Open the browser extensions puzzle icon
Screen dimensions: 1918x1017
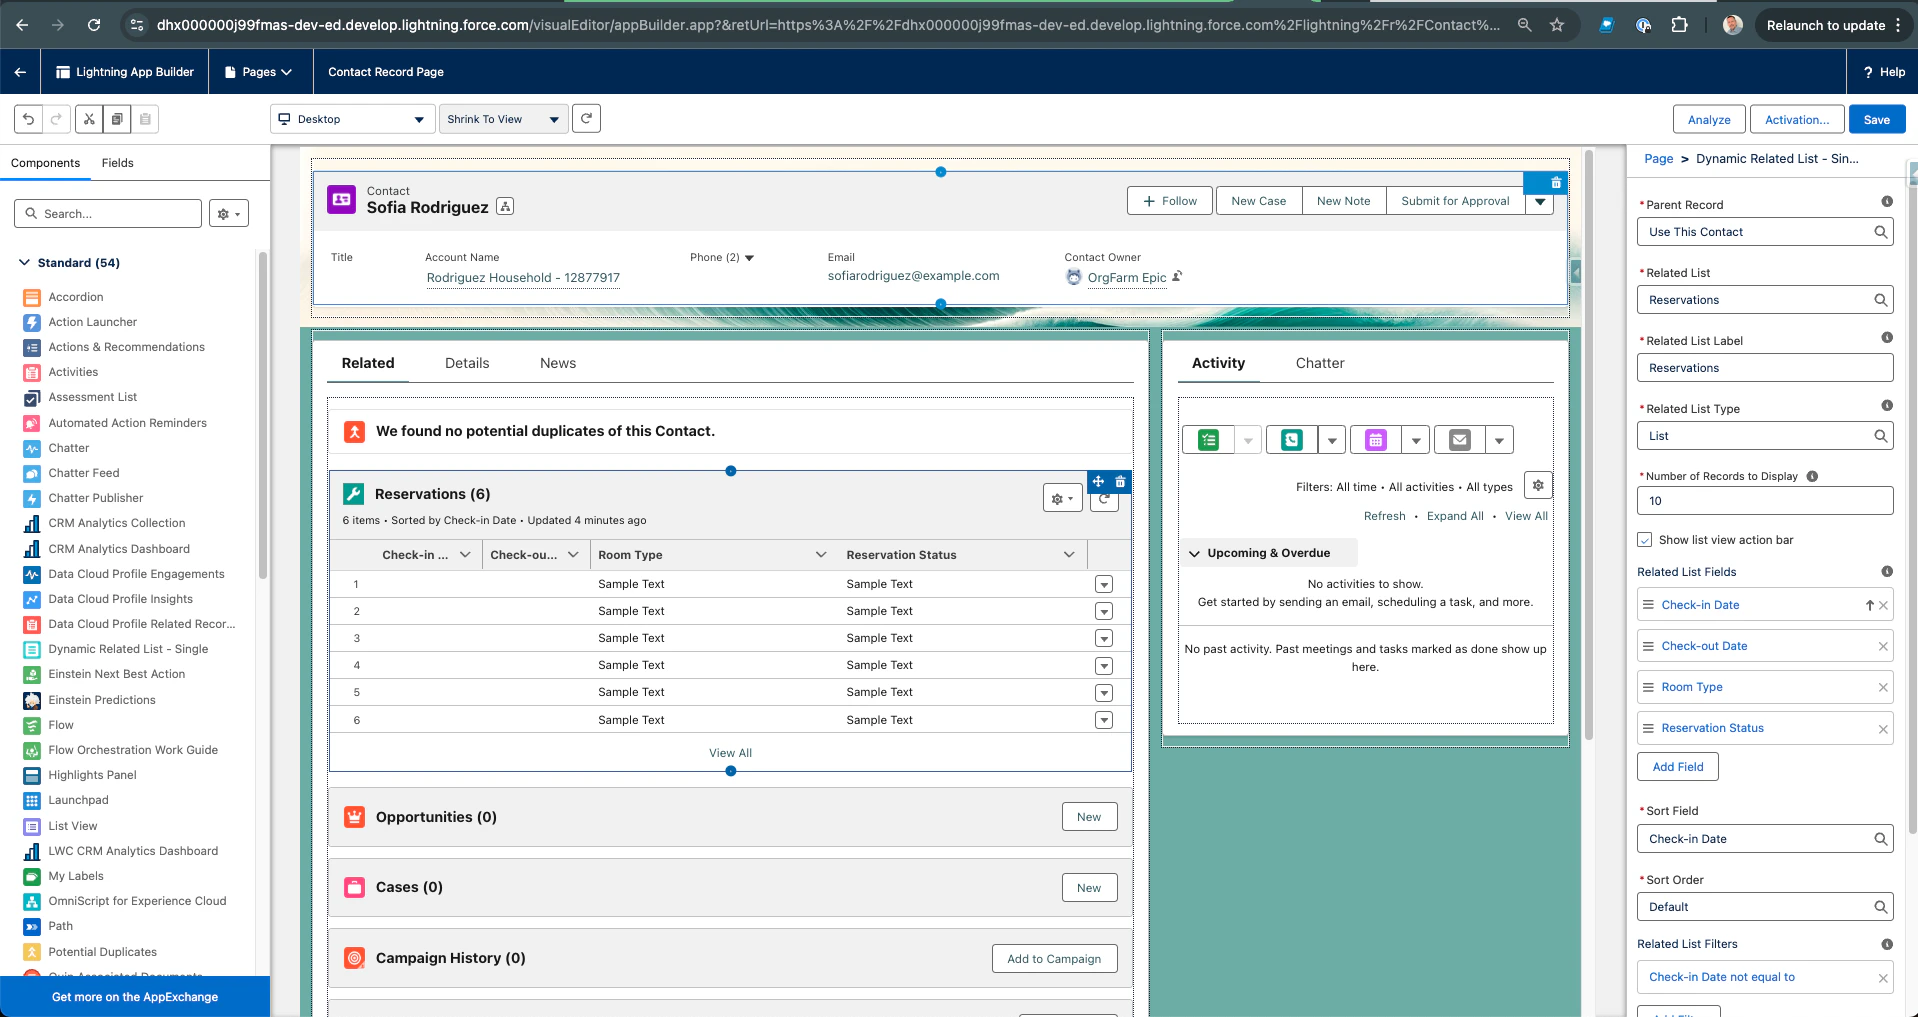point(1680,25)
